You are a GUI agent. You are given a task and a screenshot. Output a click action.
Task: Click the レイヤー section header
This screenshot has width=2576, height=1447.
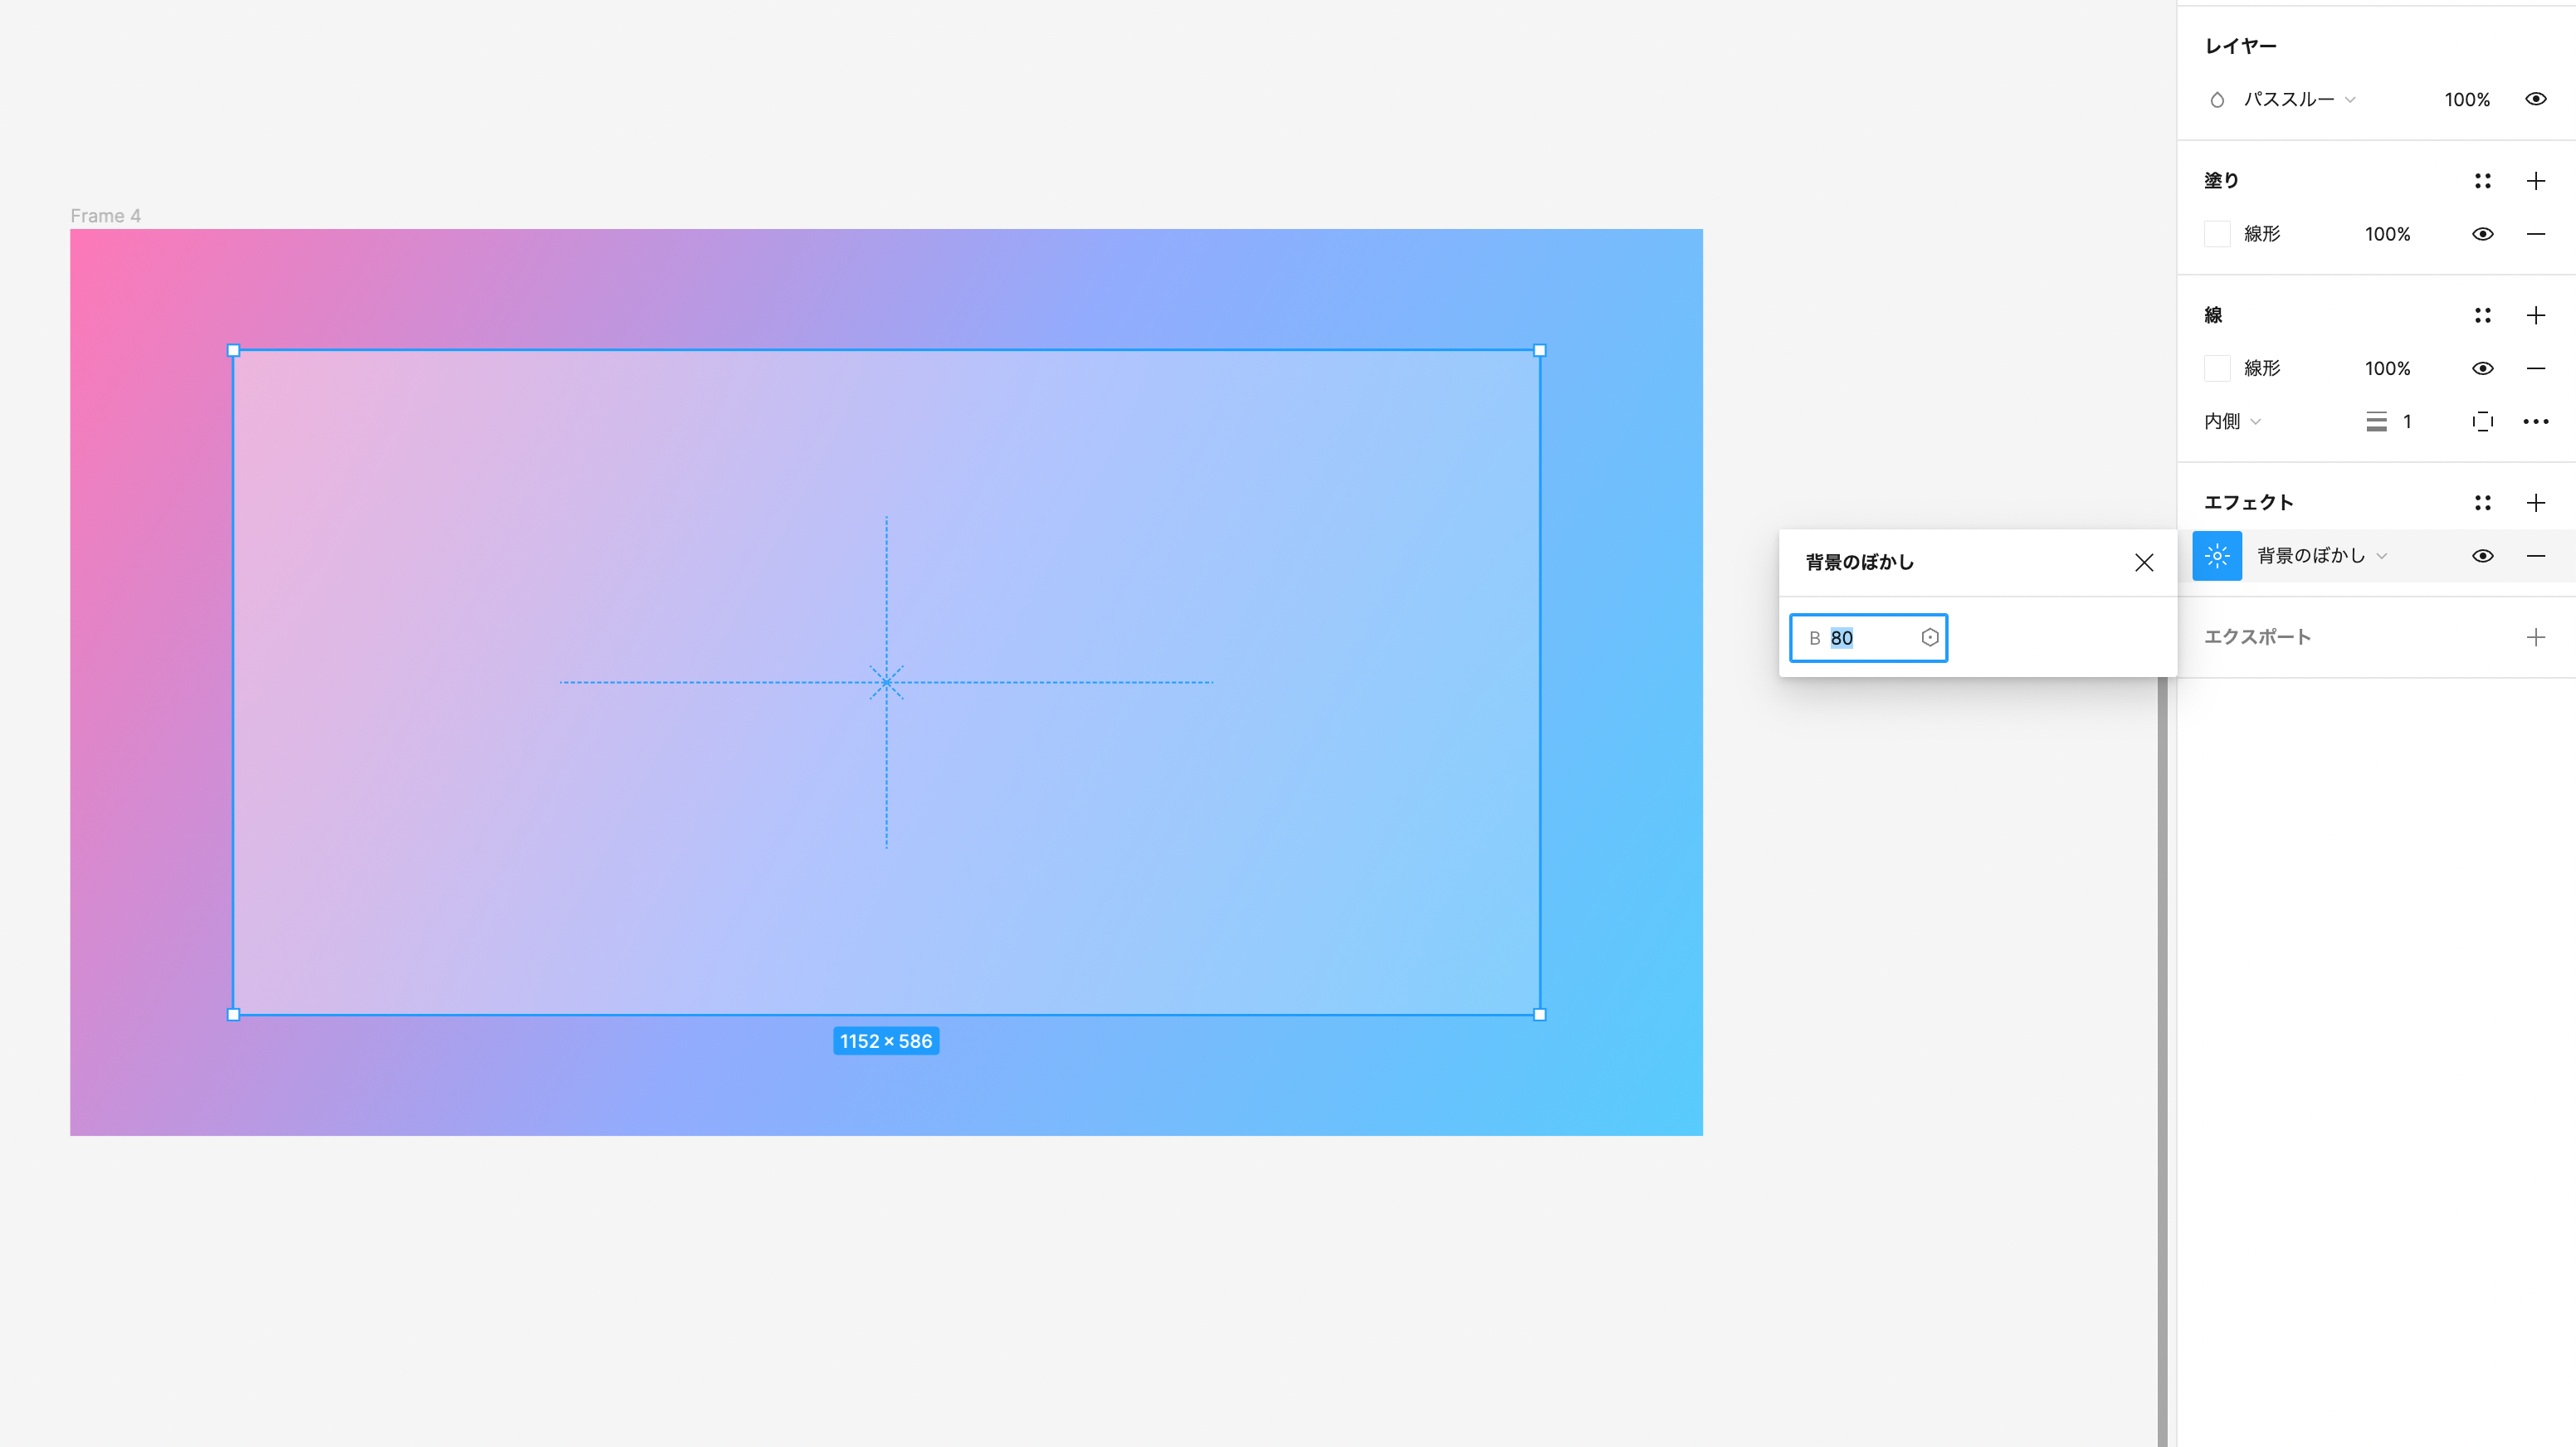click(x=2240, y=46)
